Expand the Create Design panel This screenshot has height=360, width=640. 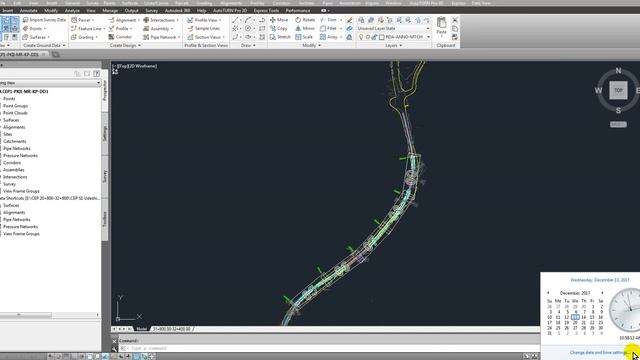[x=125, y=45]
